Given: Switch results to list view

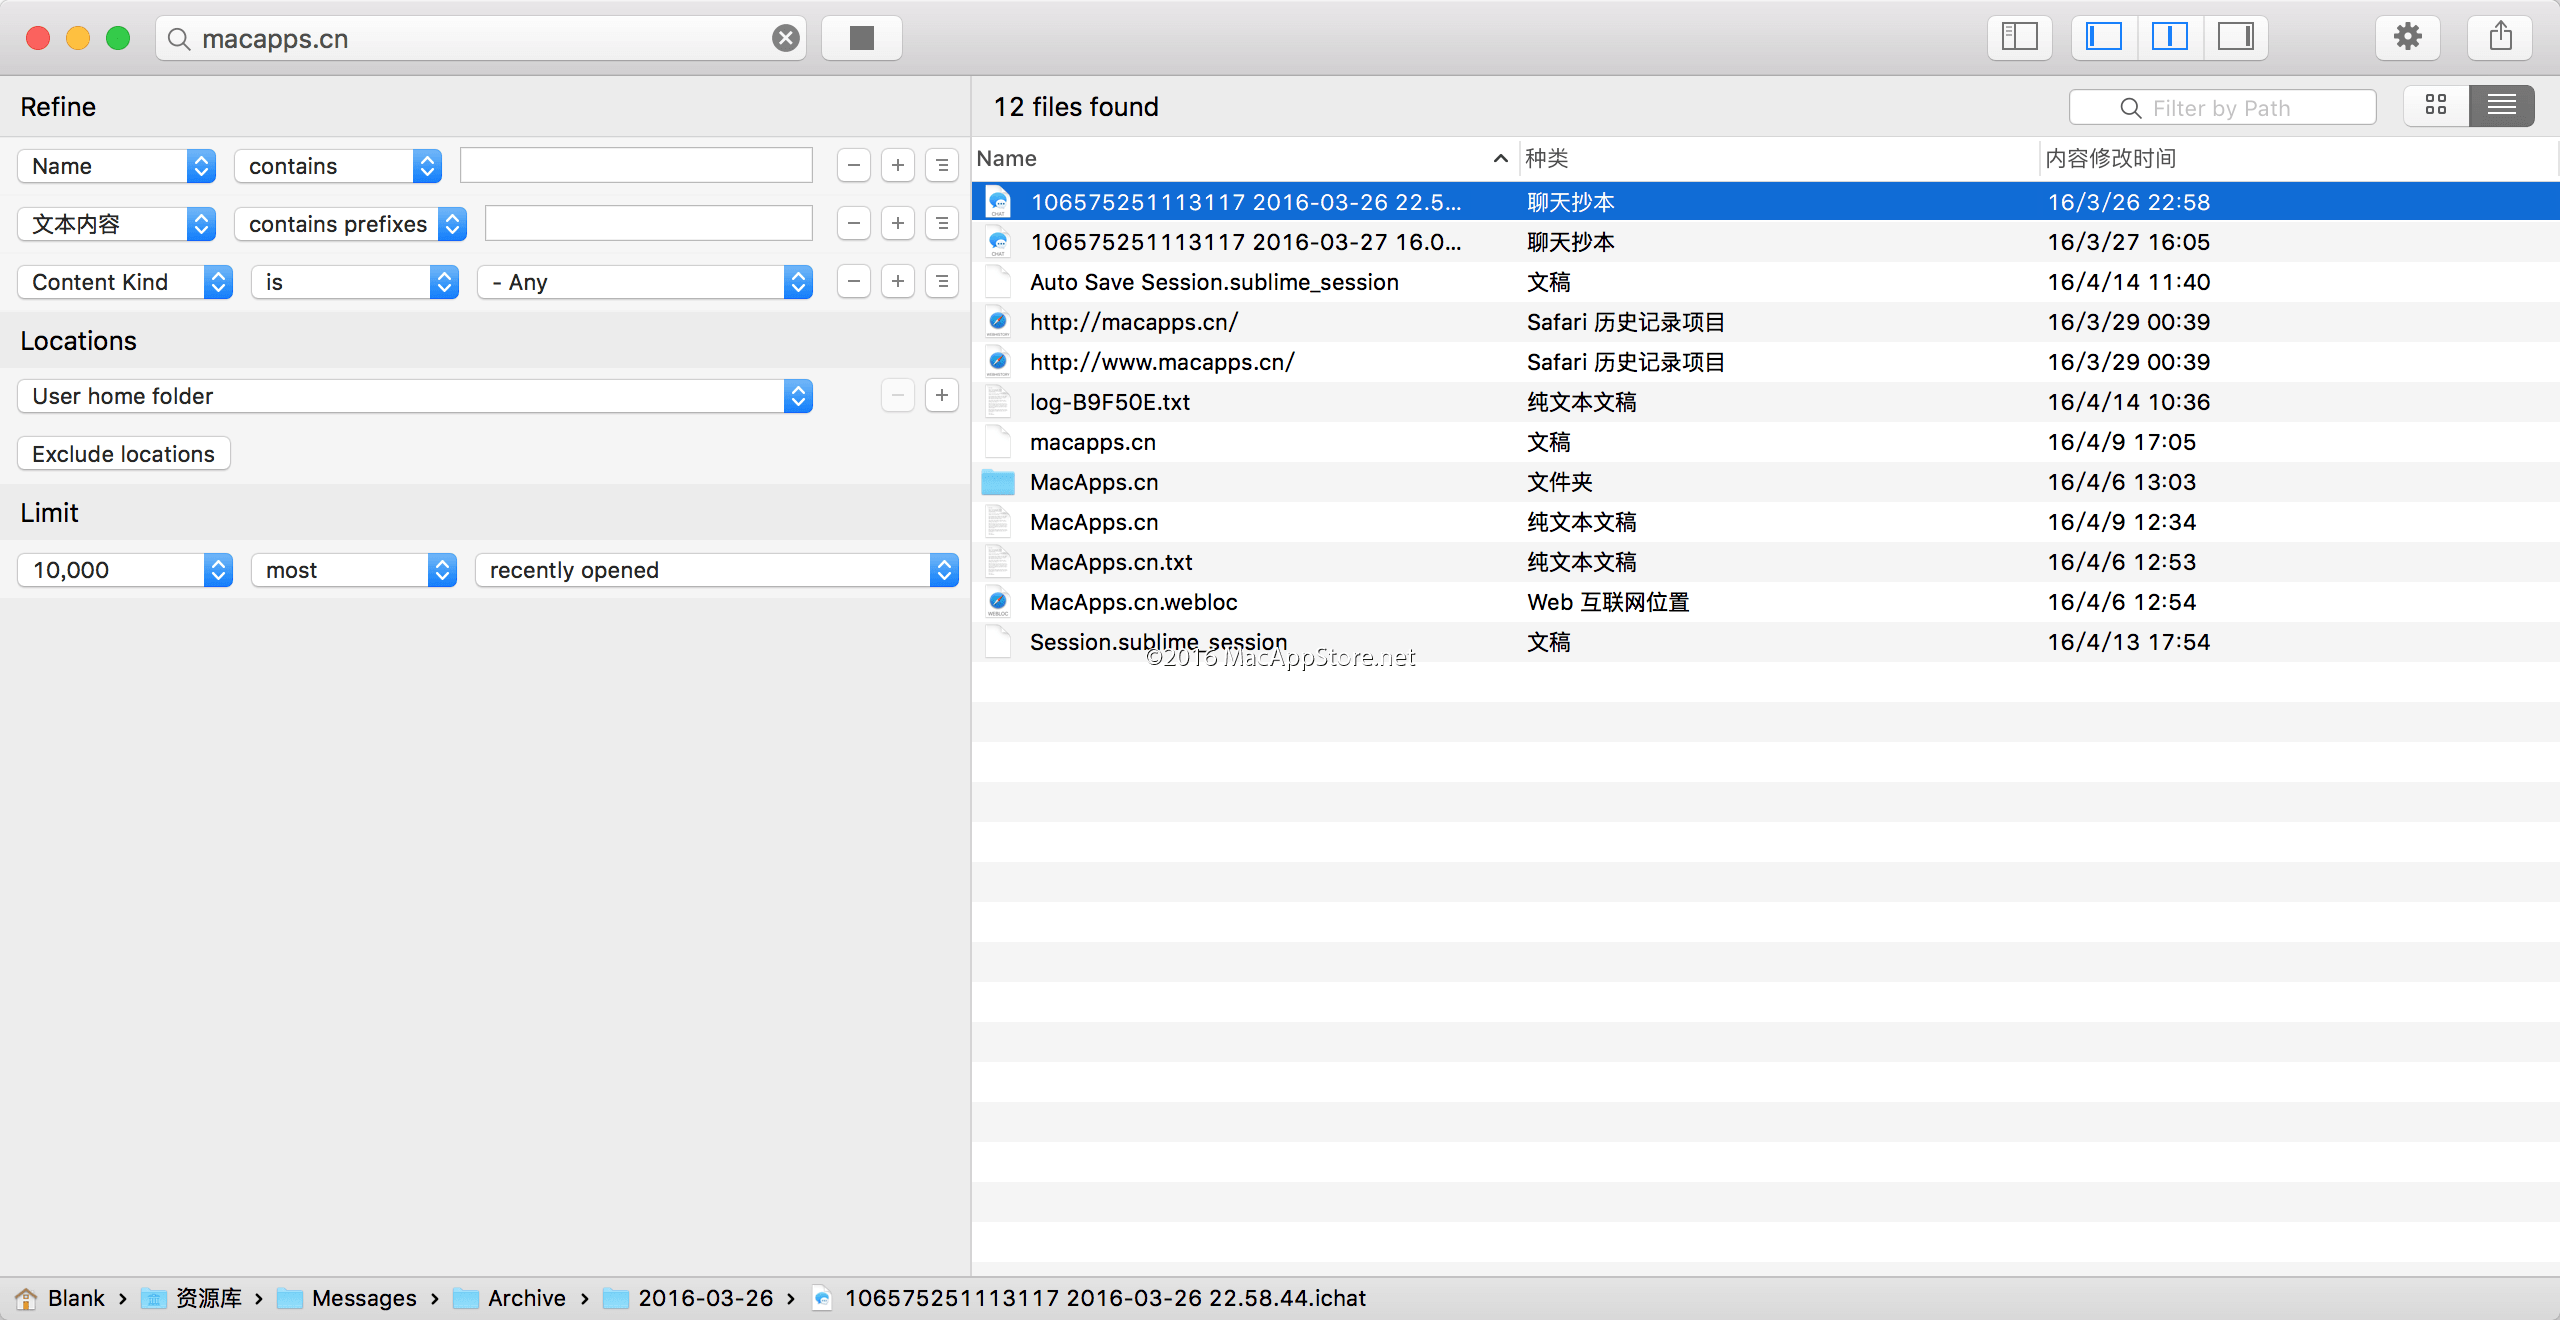Looking at the screenshot, I should [x=2501, y=105].
